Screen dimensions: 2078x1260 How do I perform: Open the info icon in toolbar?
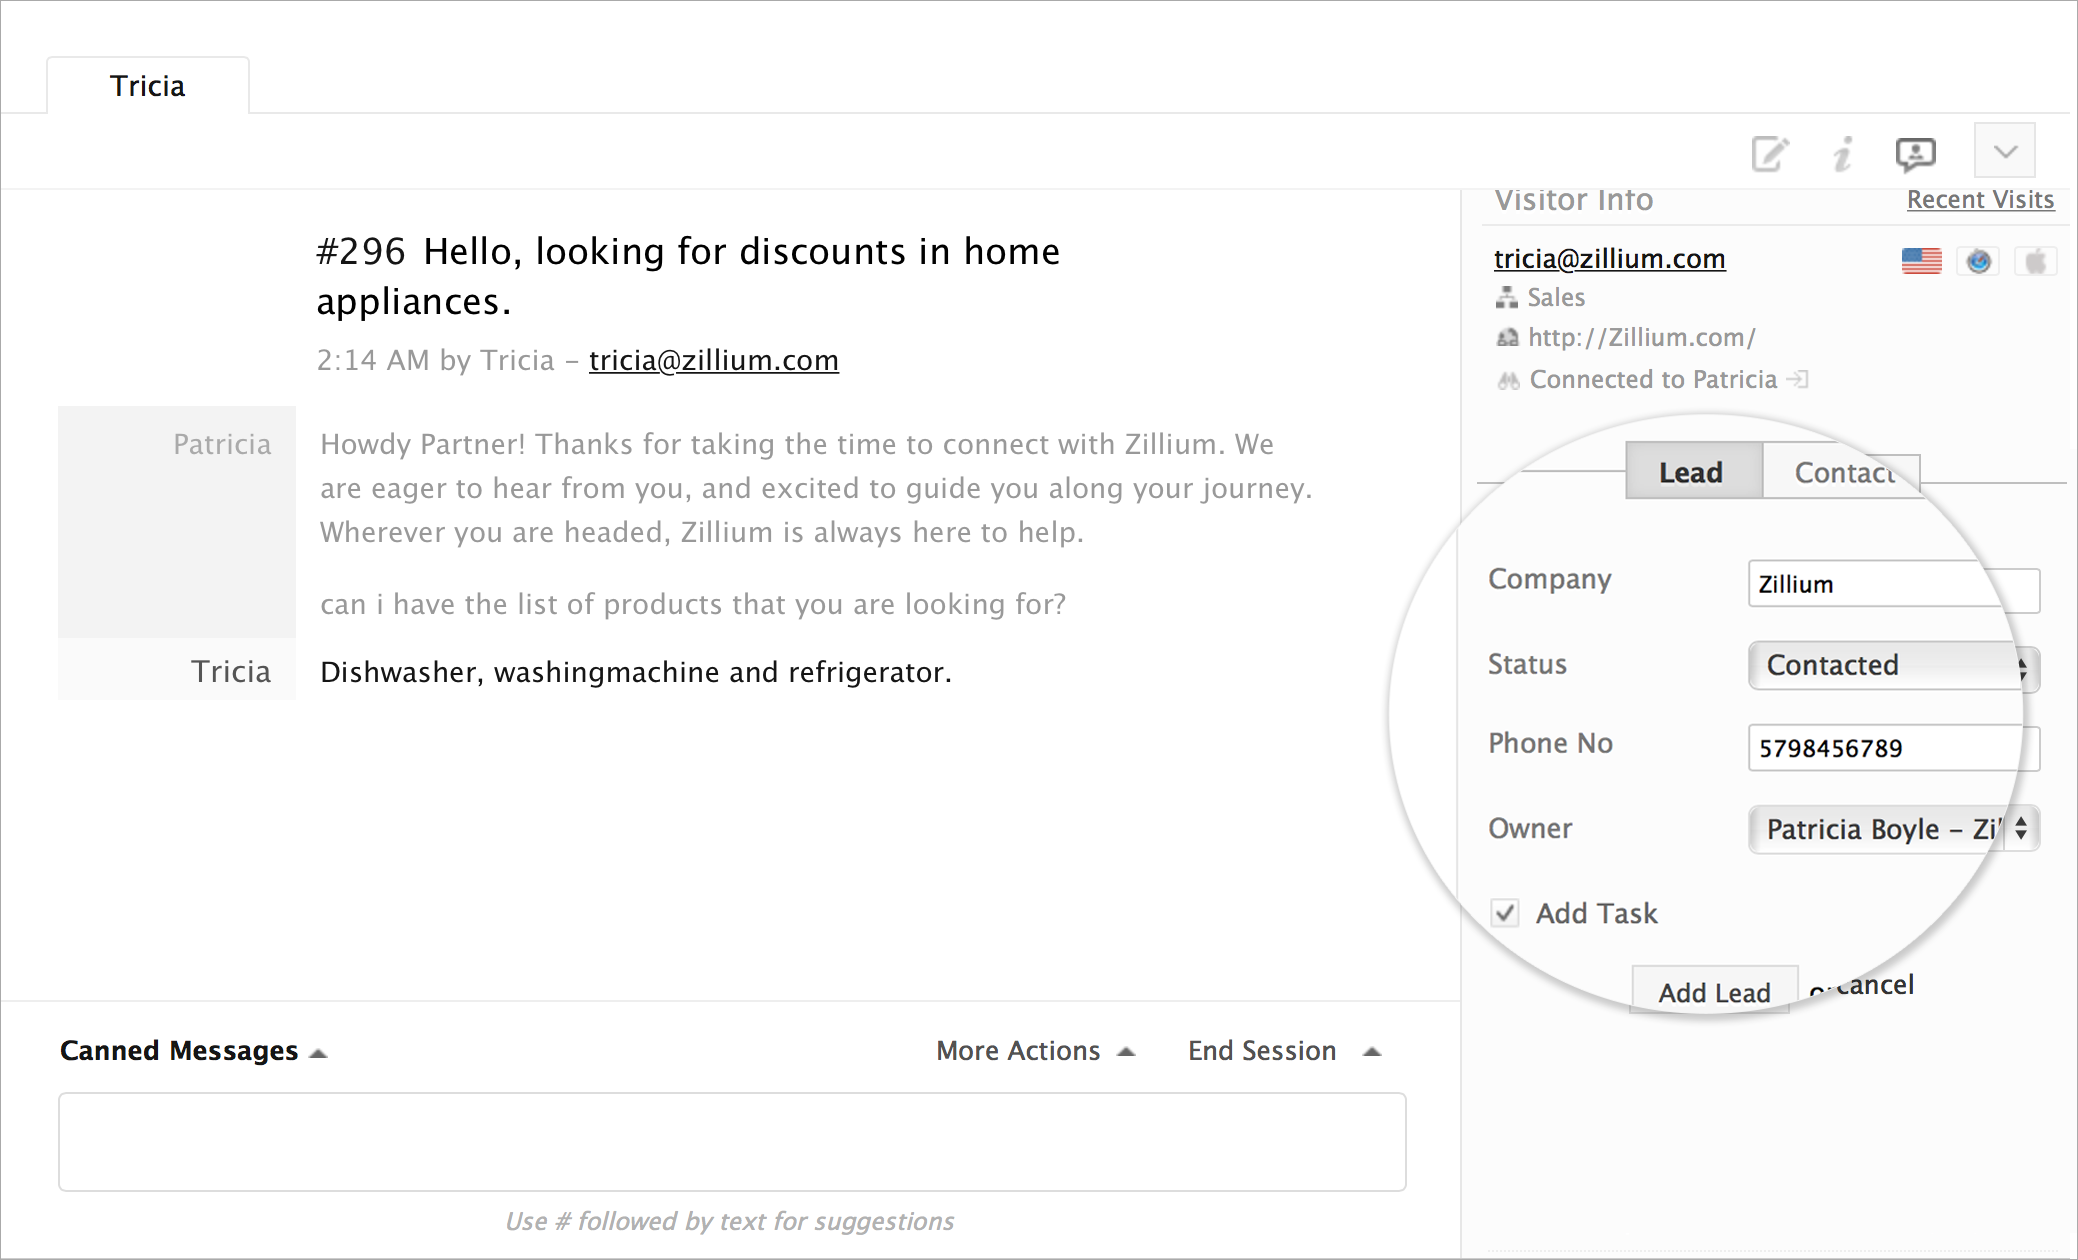pyautogui.click(x=1842, y=154)
